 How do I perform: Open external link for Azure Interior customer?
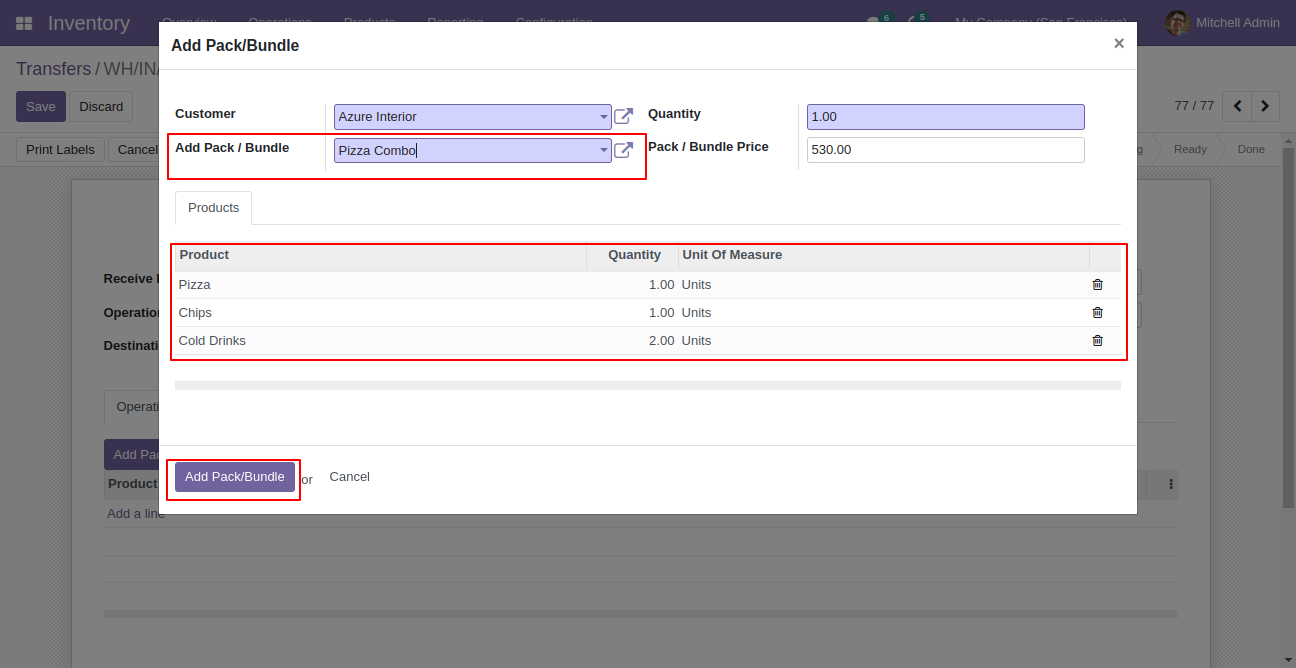(623, 117)
